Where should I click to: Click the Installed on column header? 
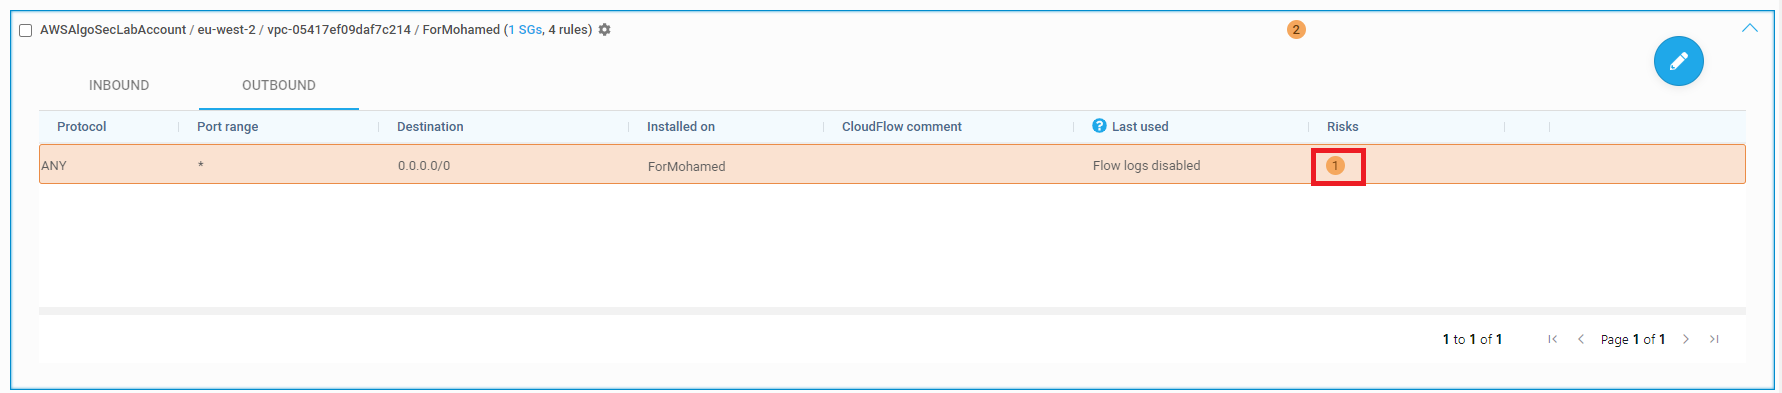tap(681, 127)
